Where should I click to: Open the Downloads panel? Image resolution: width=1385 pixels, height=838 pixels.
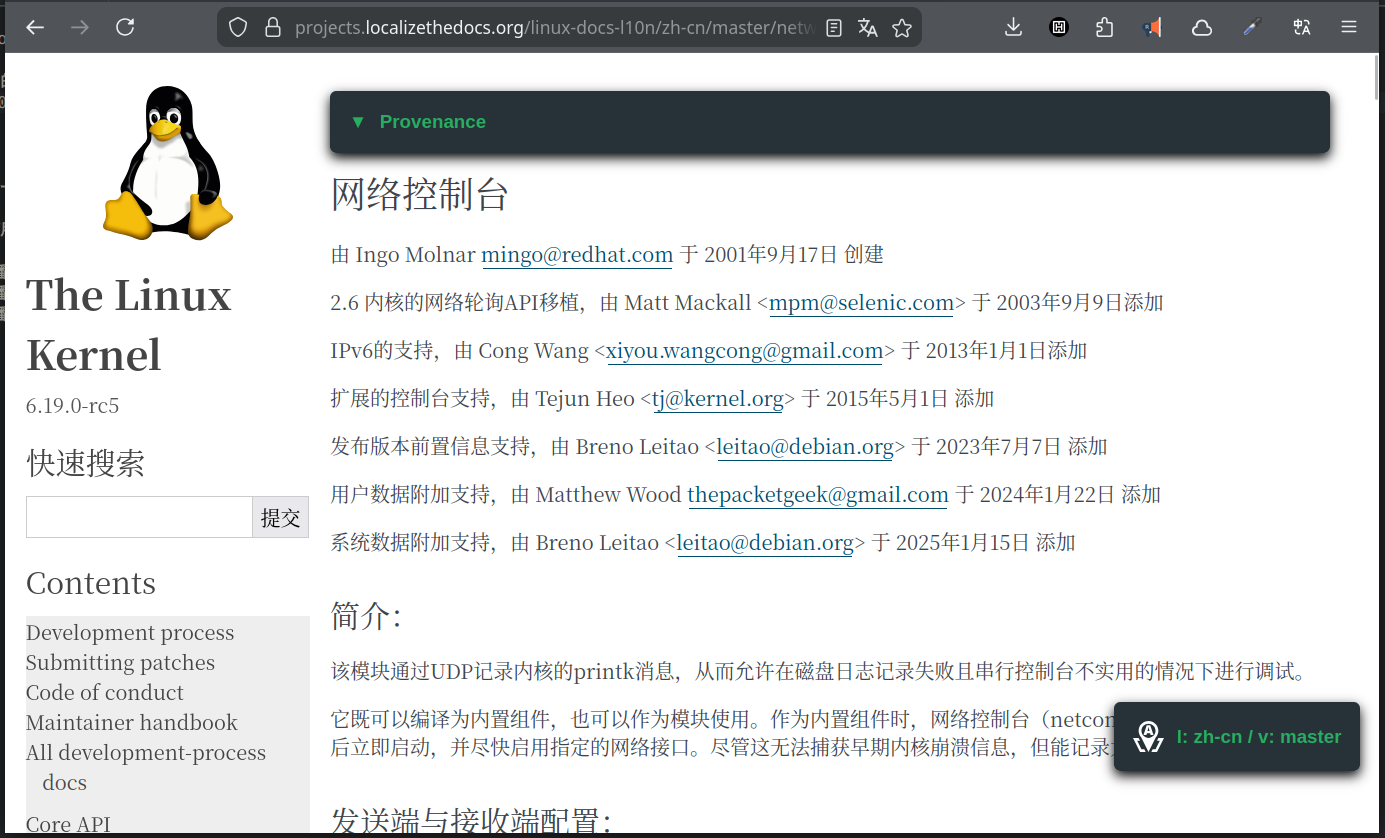click(x=1013, y=27)
